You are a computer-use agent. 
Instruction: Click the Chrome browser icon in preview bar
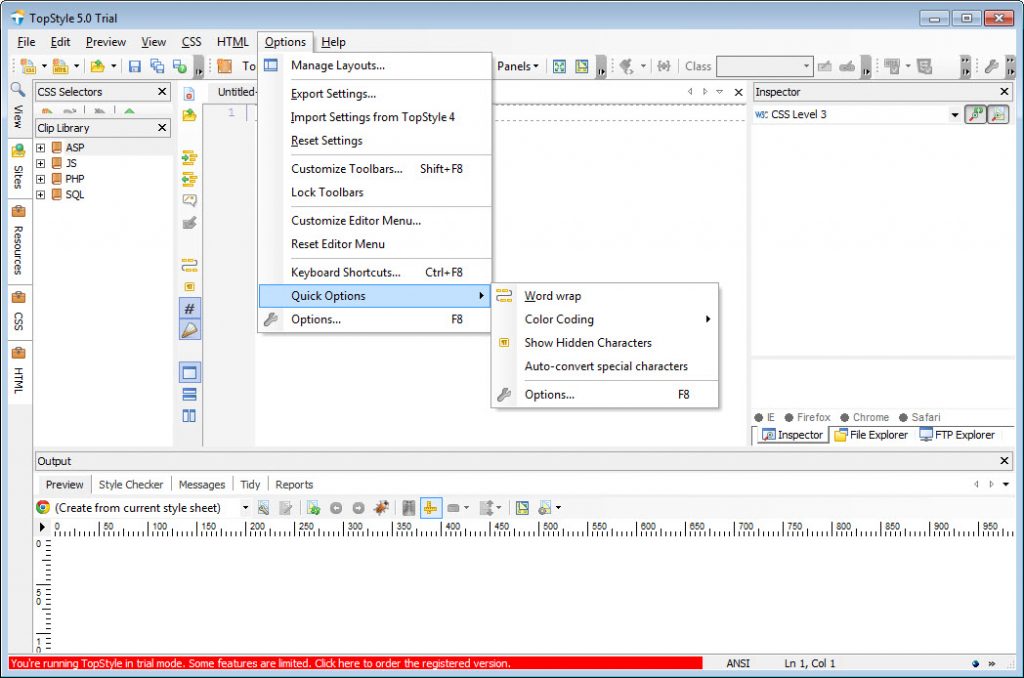click(43, 508)
